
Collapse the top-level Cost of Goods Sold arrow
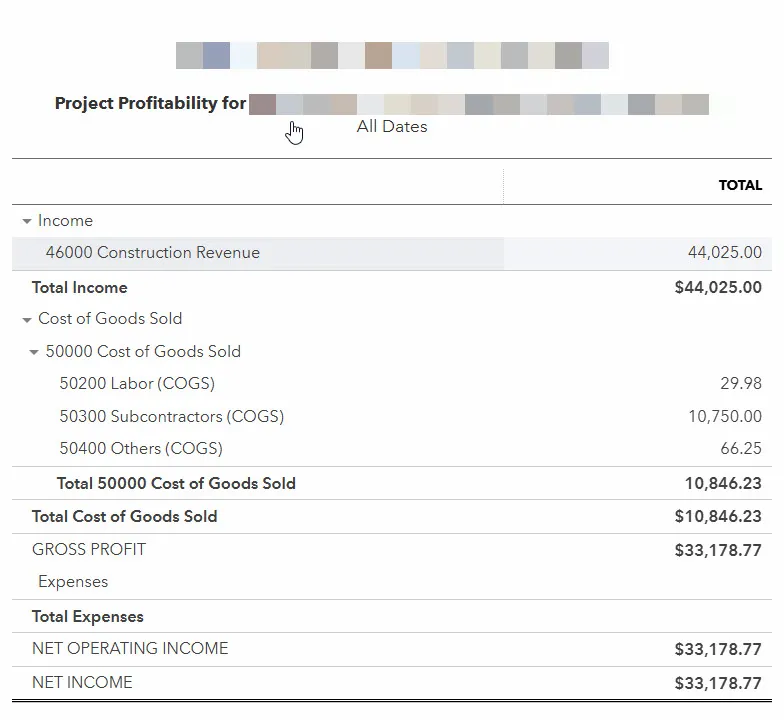point(27,320)
